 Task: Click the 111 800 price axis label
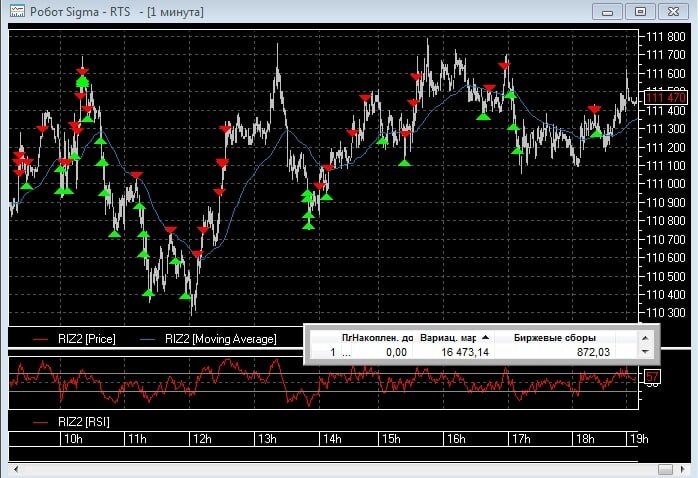point(666,36)
